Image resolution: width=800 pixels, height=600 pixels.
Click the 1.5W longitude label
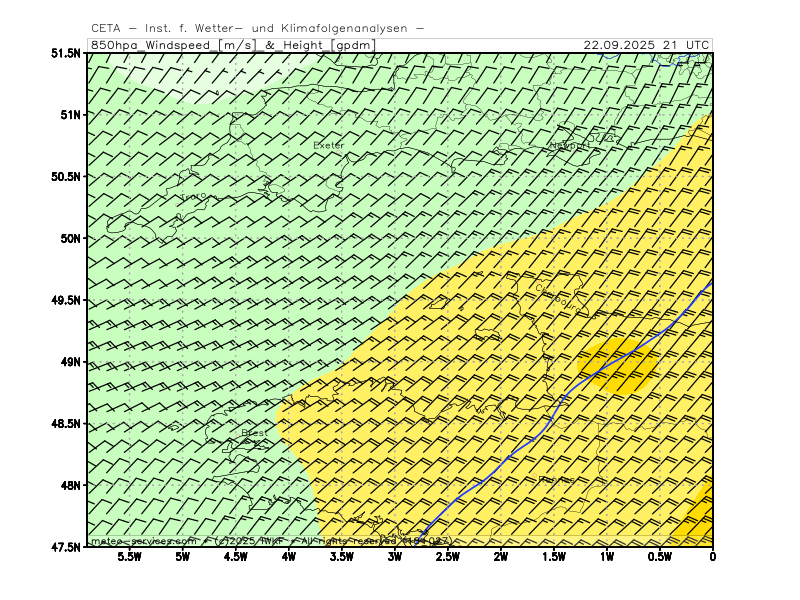click(x=554, y=557)
